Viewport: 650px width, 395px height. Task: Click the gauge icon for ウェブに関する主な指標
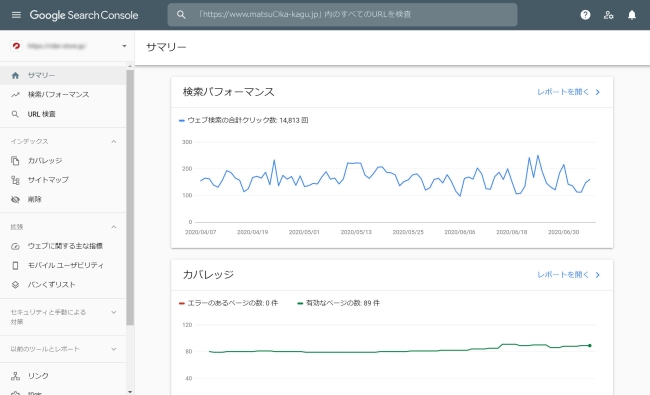pos(15,246)
